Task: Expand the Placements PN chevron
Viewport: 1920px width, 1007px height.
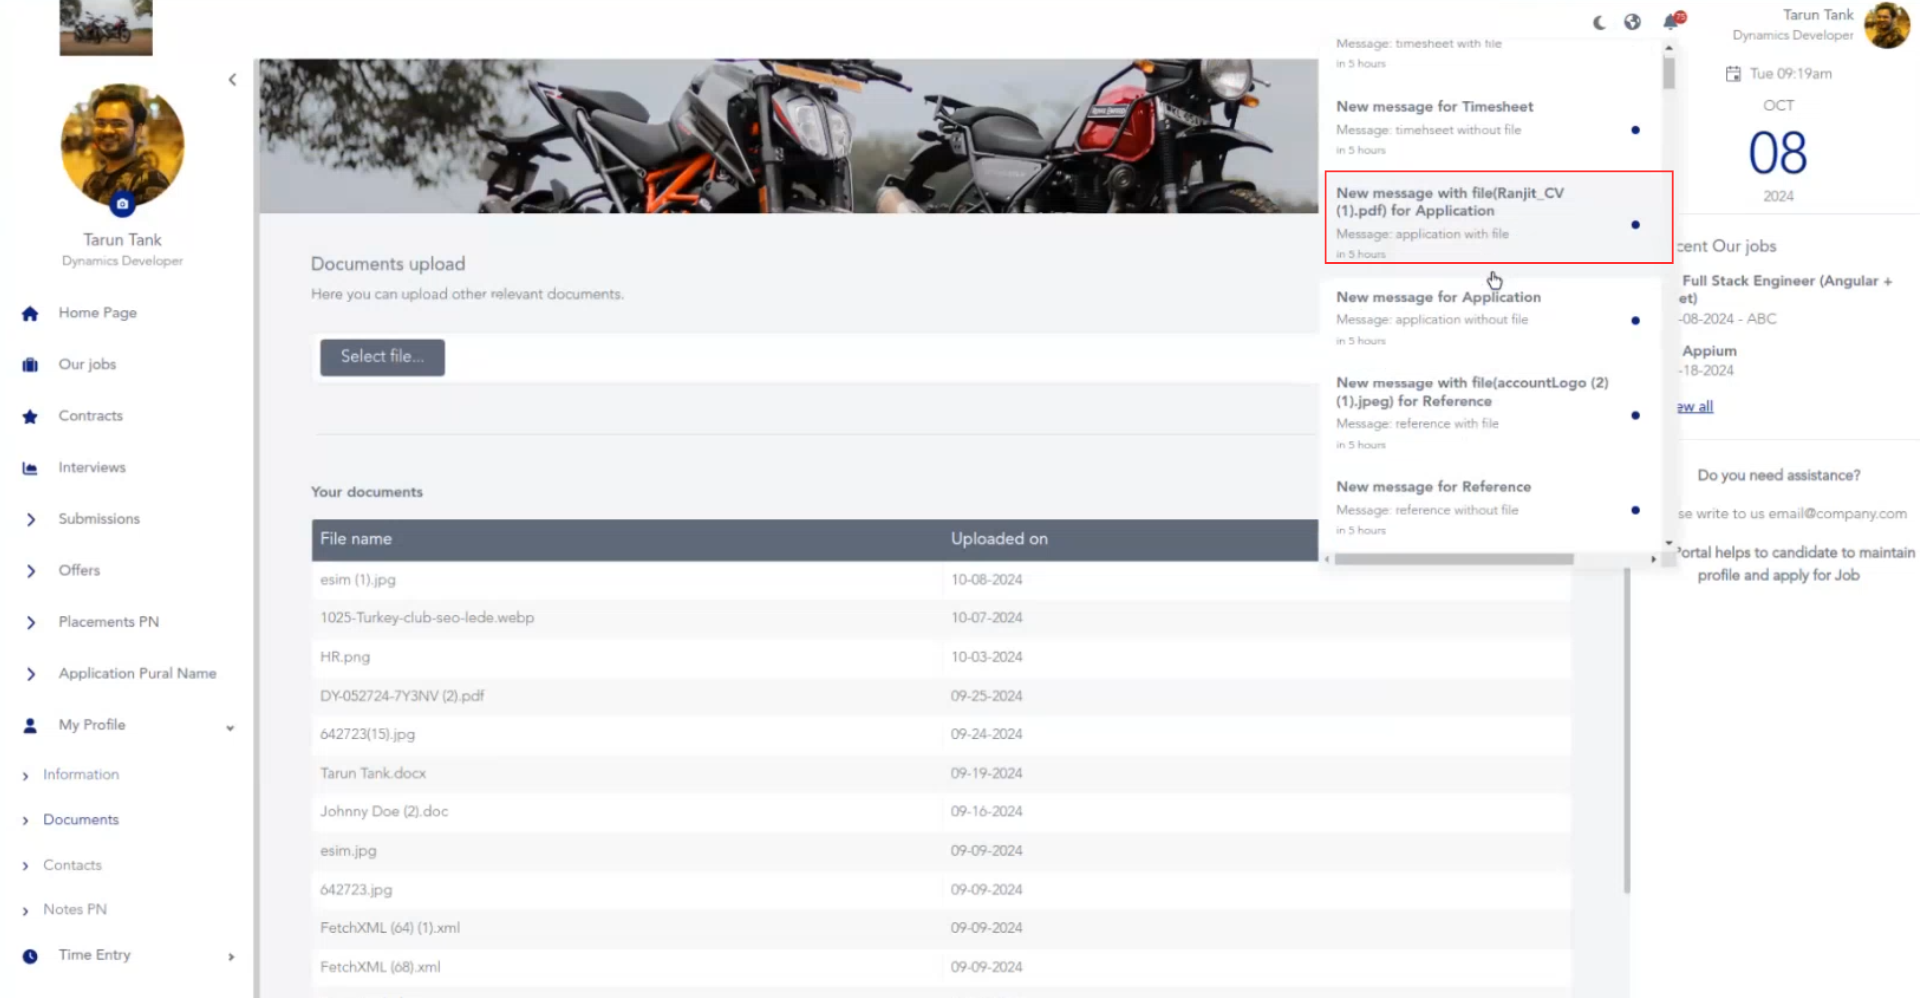Action: click(30, 623)
